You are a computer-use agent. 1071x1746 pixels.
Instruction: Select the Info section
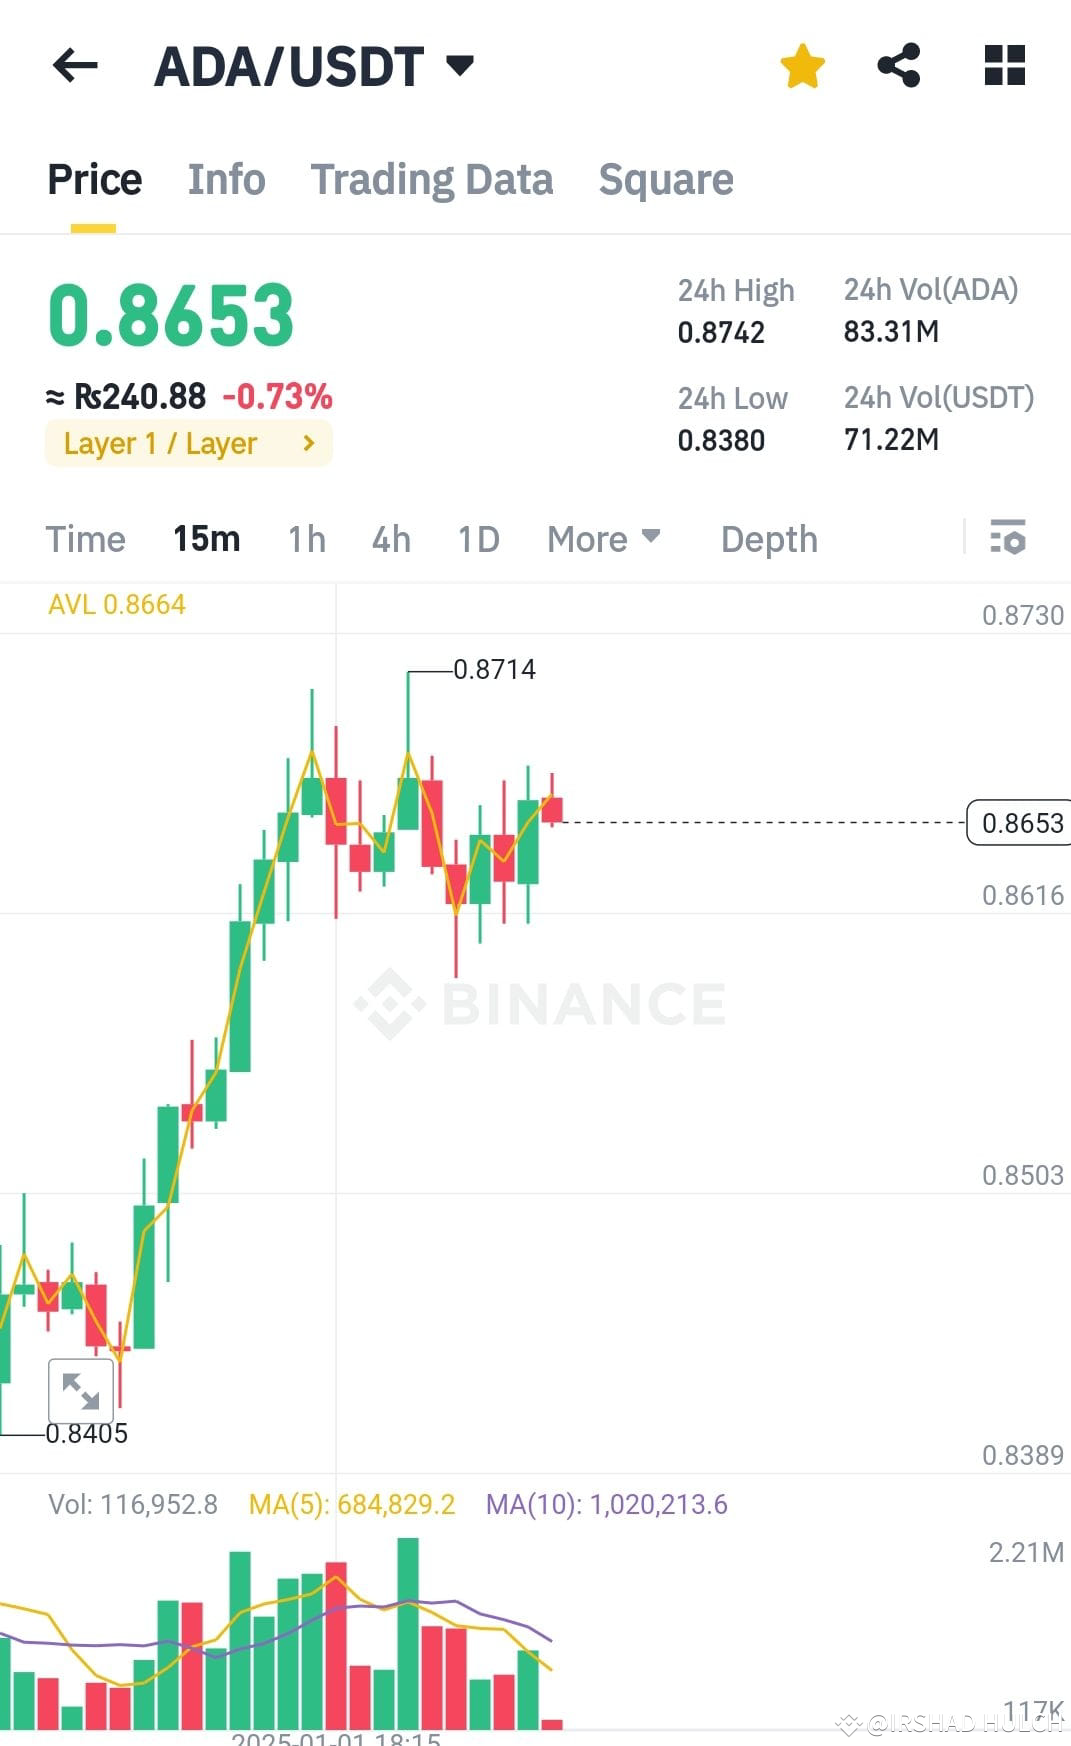(225, 180)
